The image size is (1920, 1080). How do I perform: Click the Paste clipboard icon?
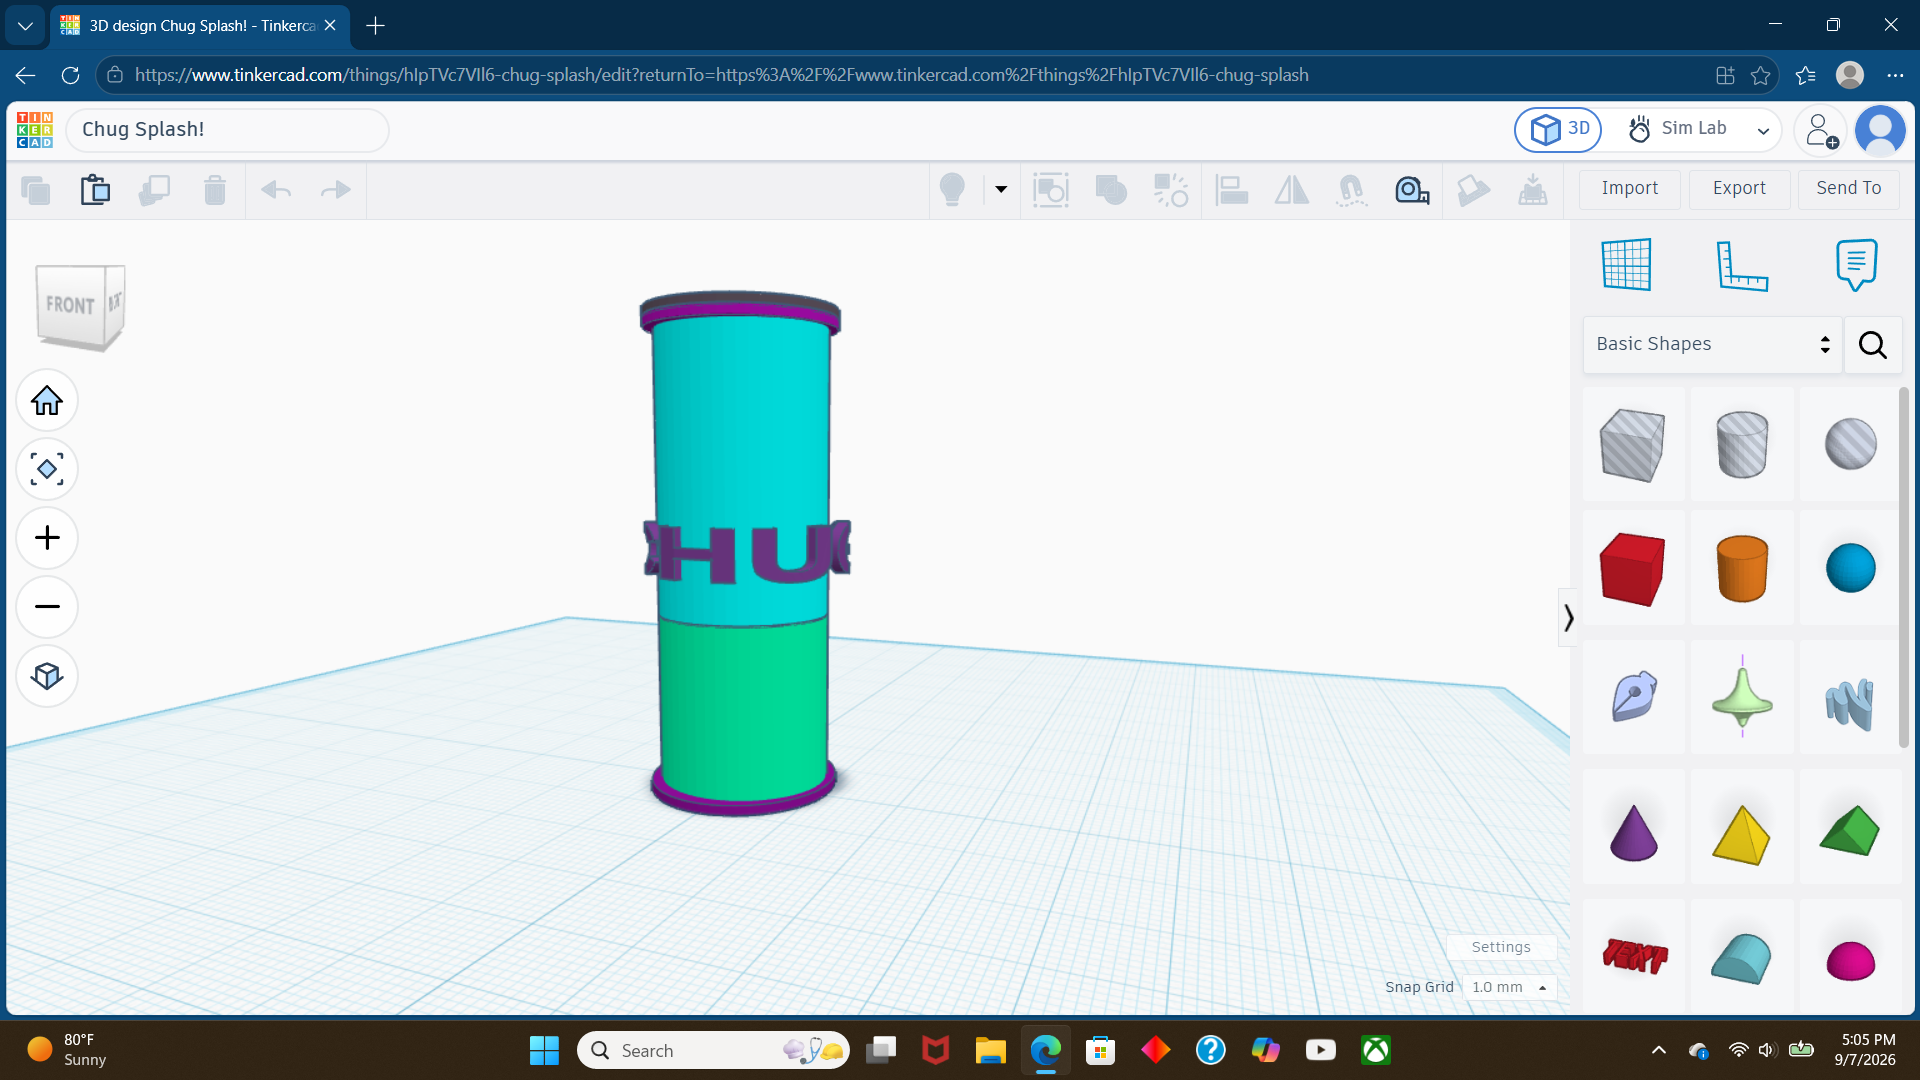pyautogui.click(x=95, y=189)
